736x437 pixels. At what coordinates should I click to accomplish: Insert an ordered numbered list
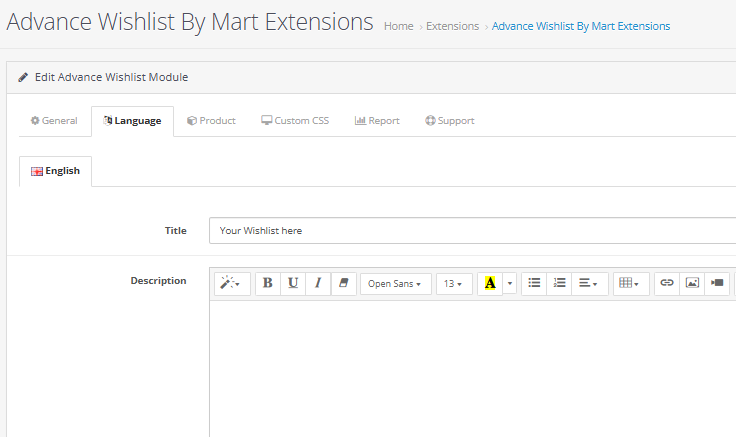tap(560, 283)
